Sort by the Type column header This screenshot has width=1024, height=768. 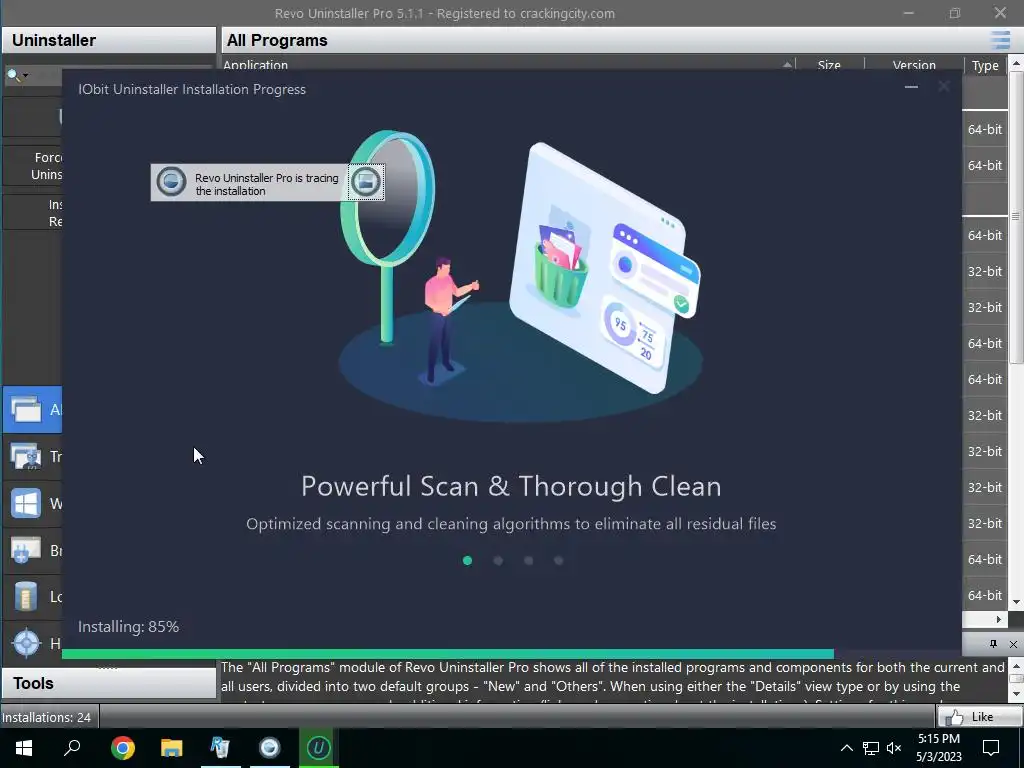(x=985, y=65)
